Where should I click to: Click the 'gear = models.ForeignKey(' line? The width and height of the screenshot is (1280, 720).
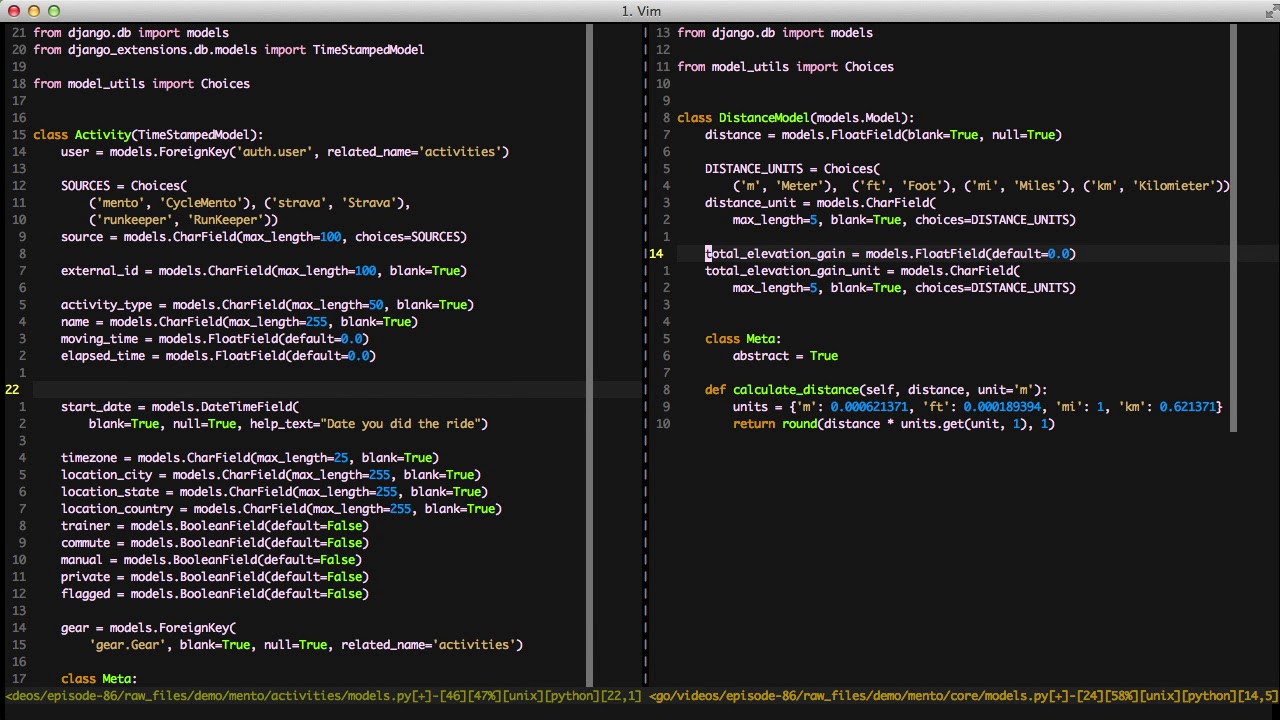[x=148, y=627]
